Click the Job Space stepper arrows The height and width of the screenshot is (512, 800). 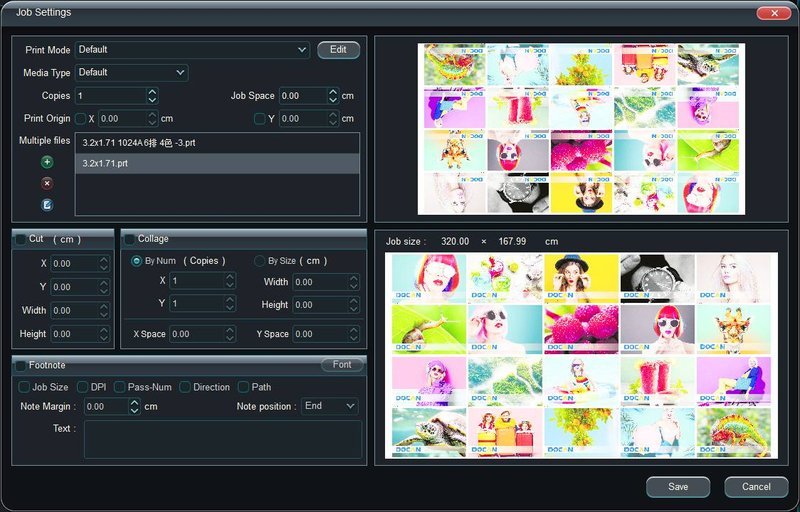click(333, 96)
